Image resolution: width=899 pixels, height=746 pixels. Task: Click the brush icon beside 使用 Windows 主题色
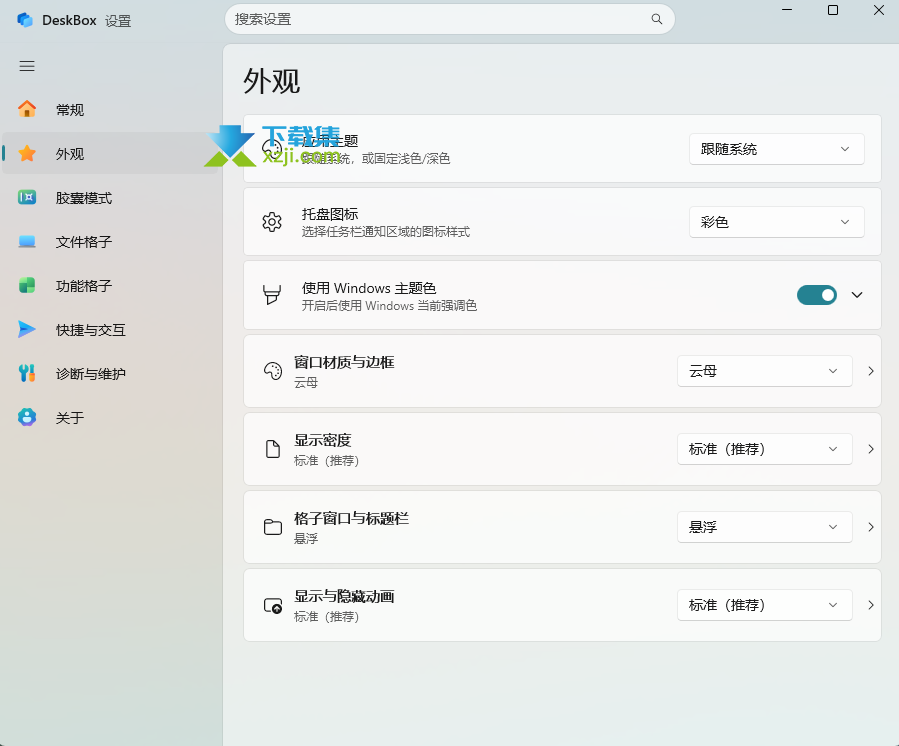[x=272, y=295]
